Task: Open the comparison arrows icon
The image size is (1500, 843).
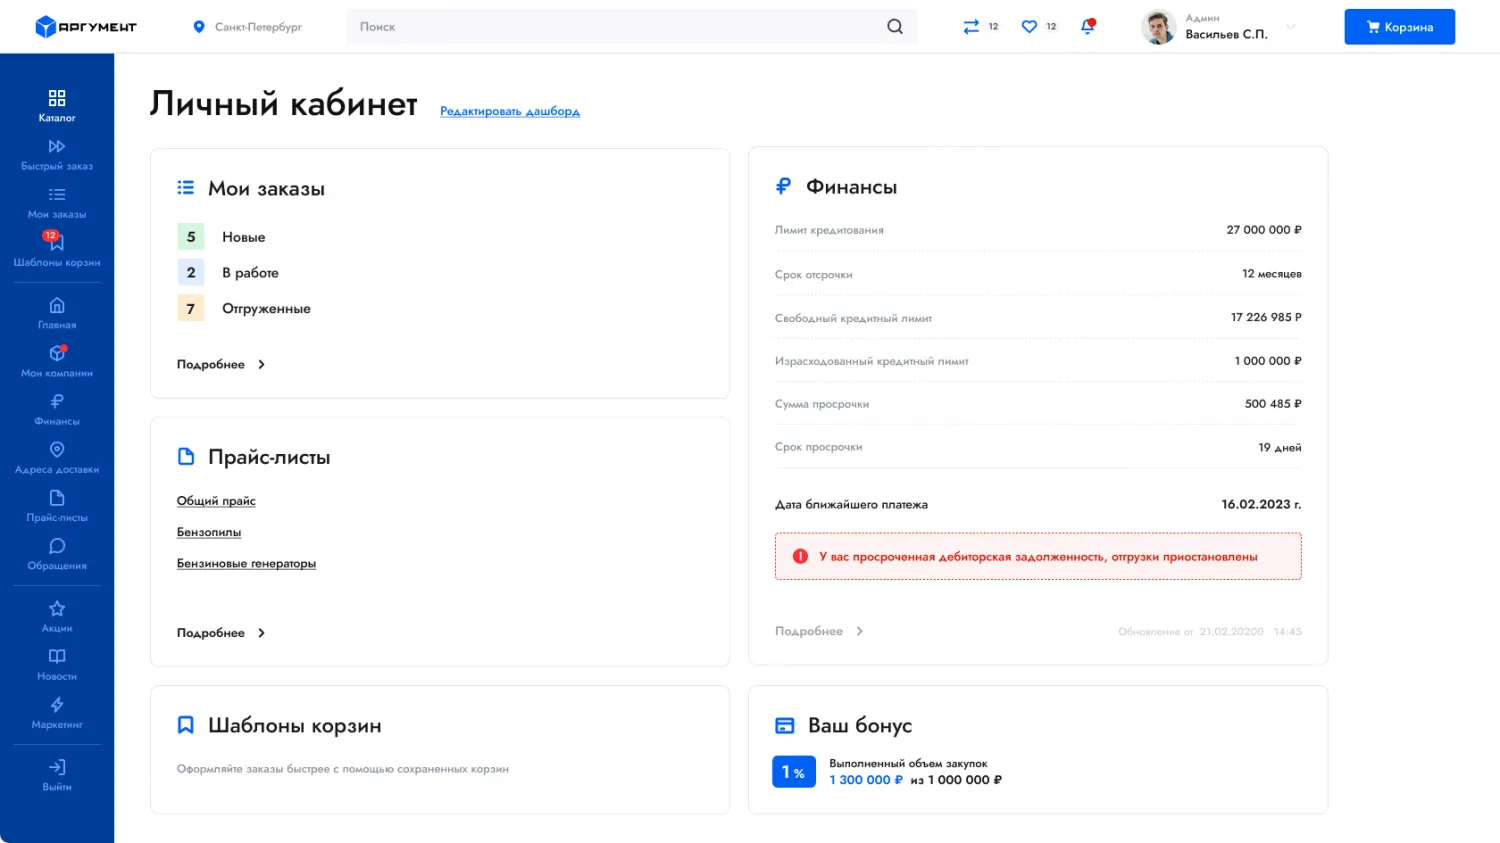Action: tap(971, 27)
